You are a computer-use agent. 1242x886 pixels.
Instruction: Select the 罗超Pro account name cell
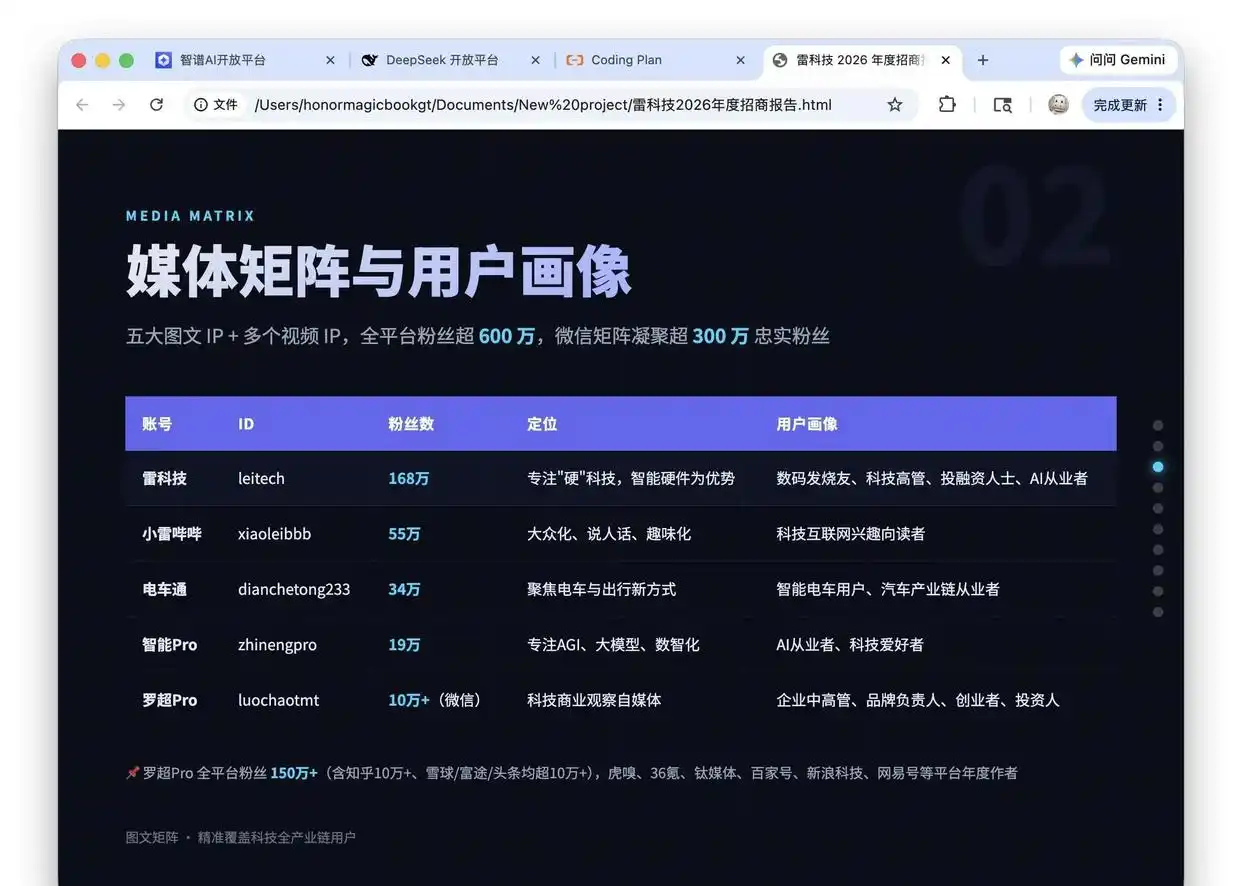pos(170,700)
